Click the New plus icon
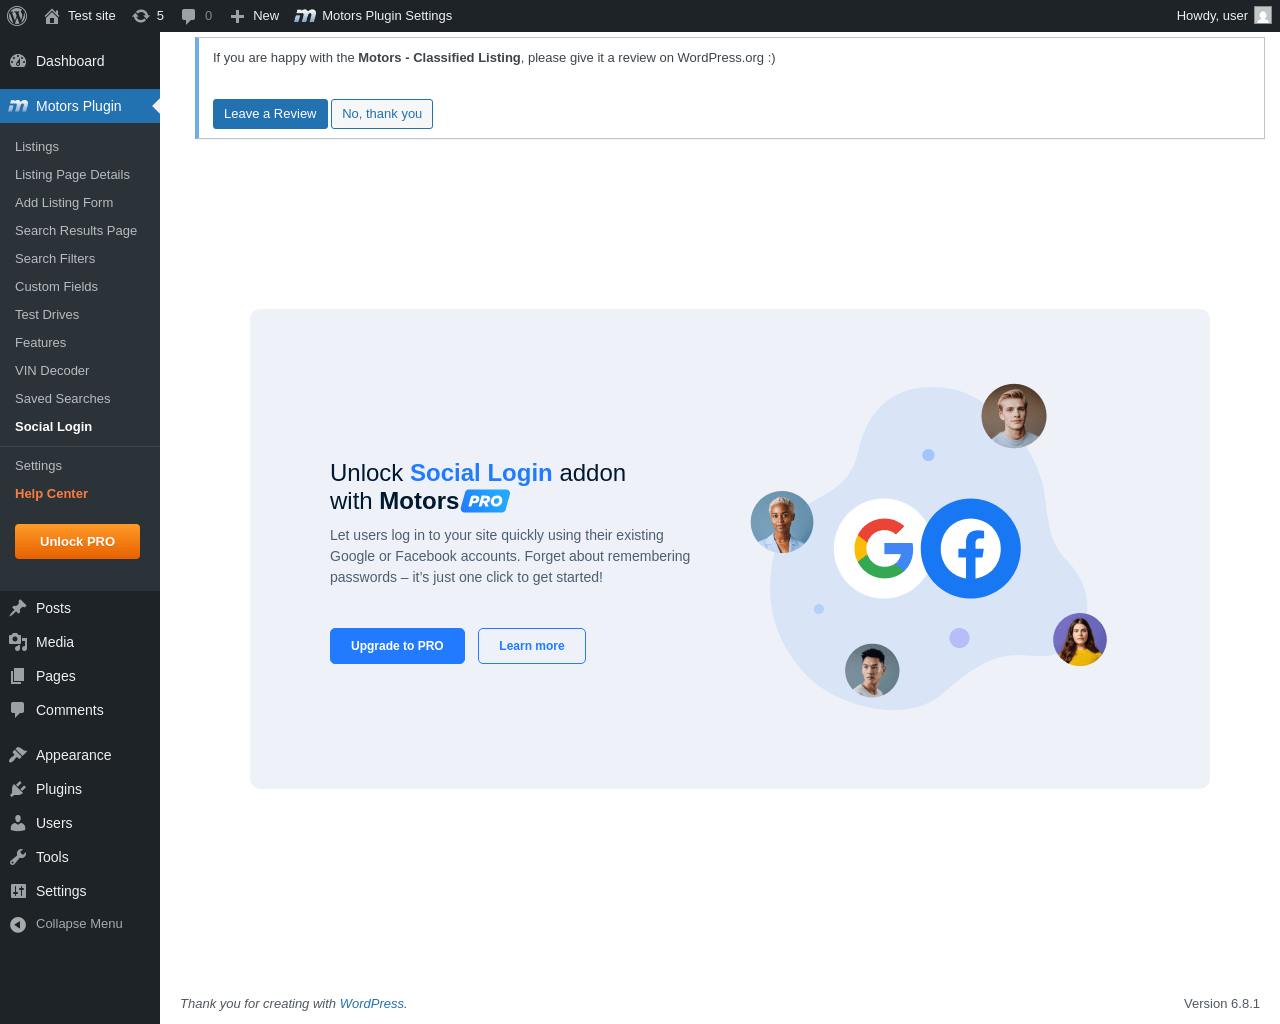 [x=237, y=16]
